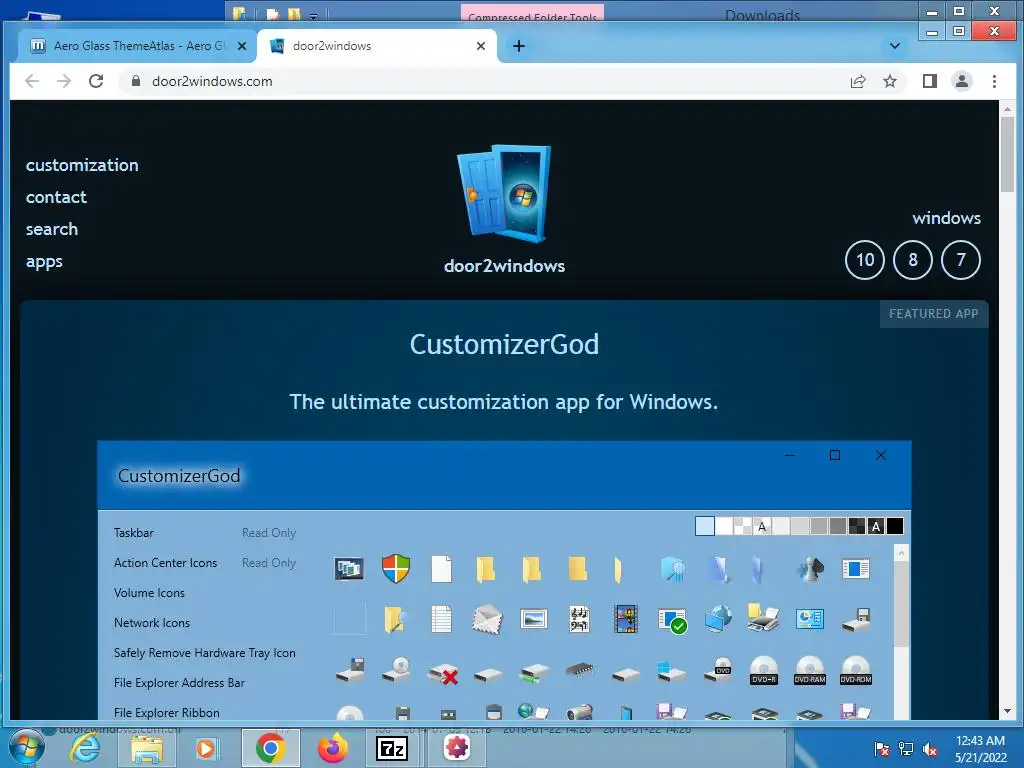Click the film strip video icon
Image resolution: width=1024 pixels, height=768 pixels.
click(626, 619)
